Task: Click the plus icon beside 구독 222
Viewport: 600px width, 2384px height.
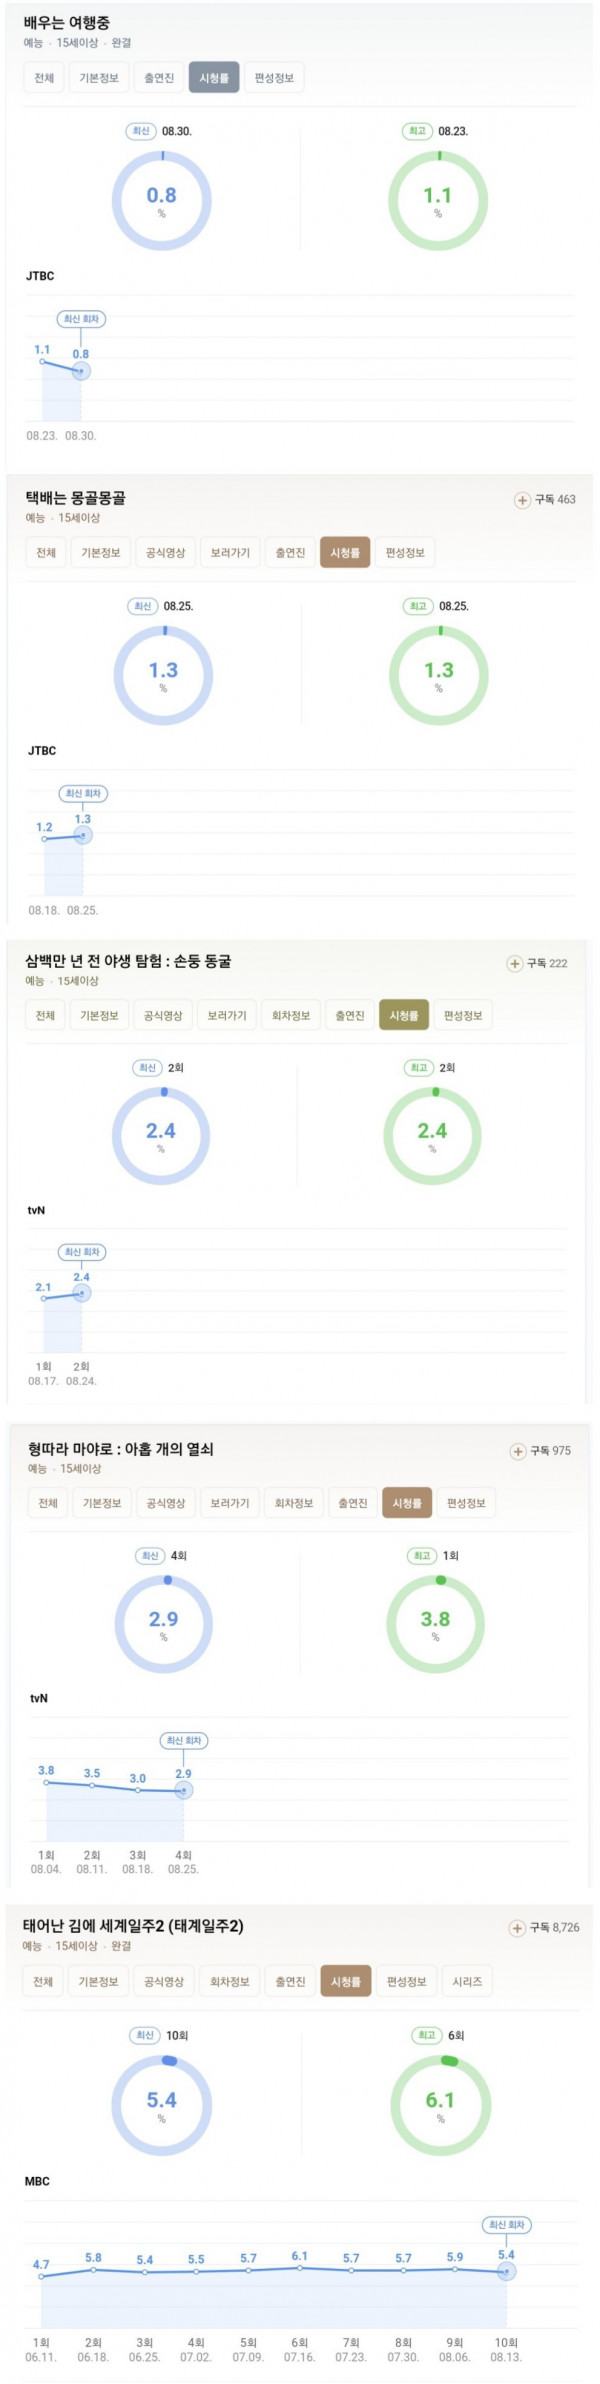Action: (x=514, y=964)
